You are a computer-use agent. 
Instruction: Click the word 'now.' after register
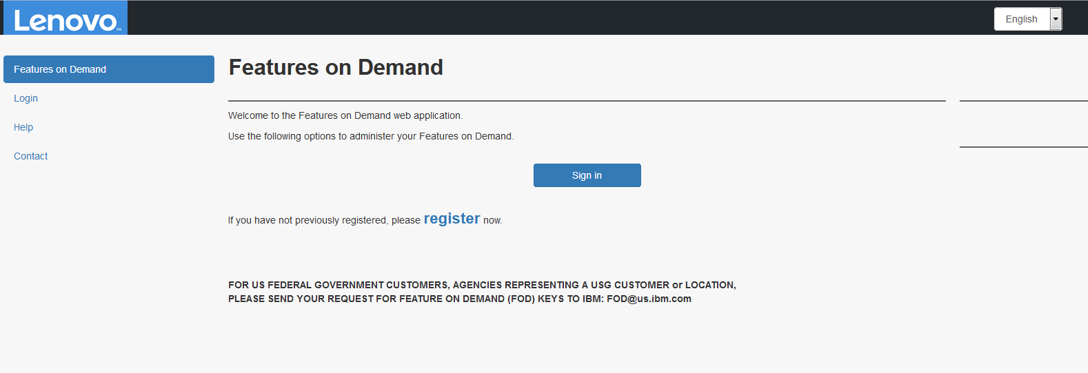pos(493,220)
